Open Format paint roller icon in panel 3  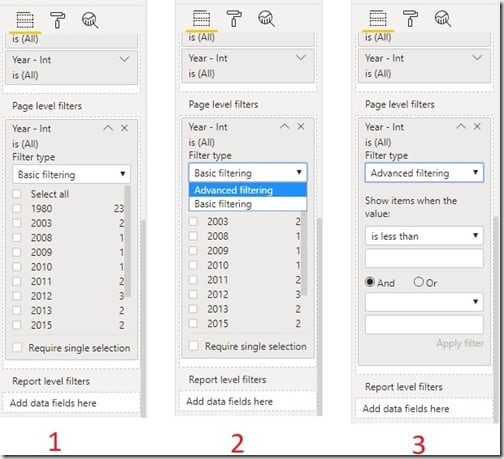pyautogui.click(x=410, y=18)
